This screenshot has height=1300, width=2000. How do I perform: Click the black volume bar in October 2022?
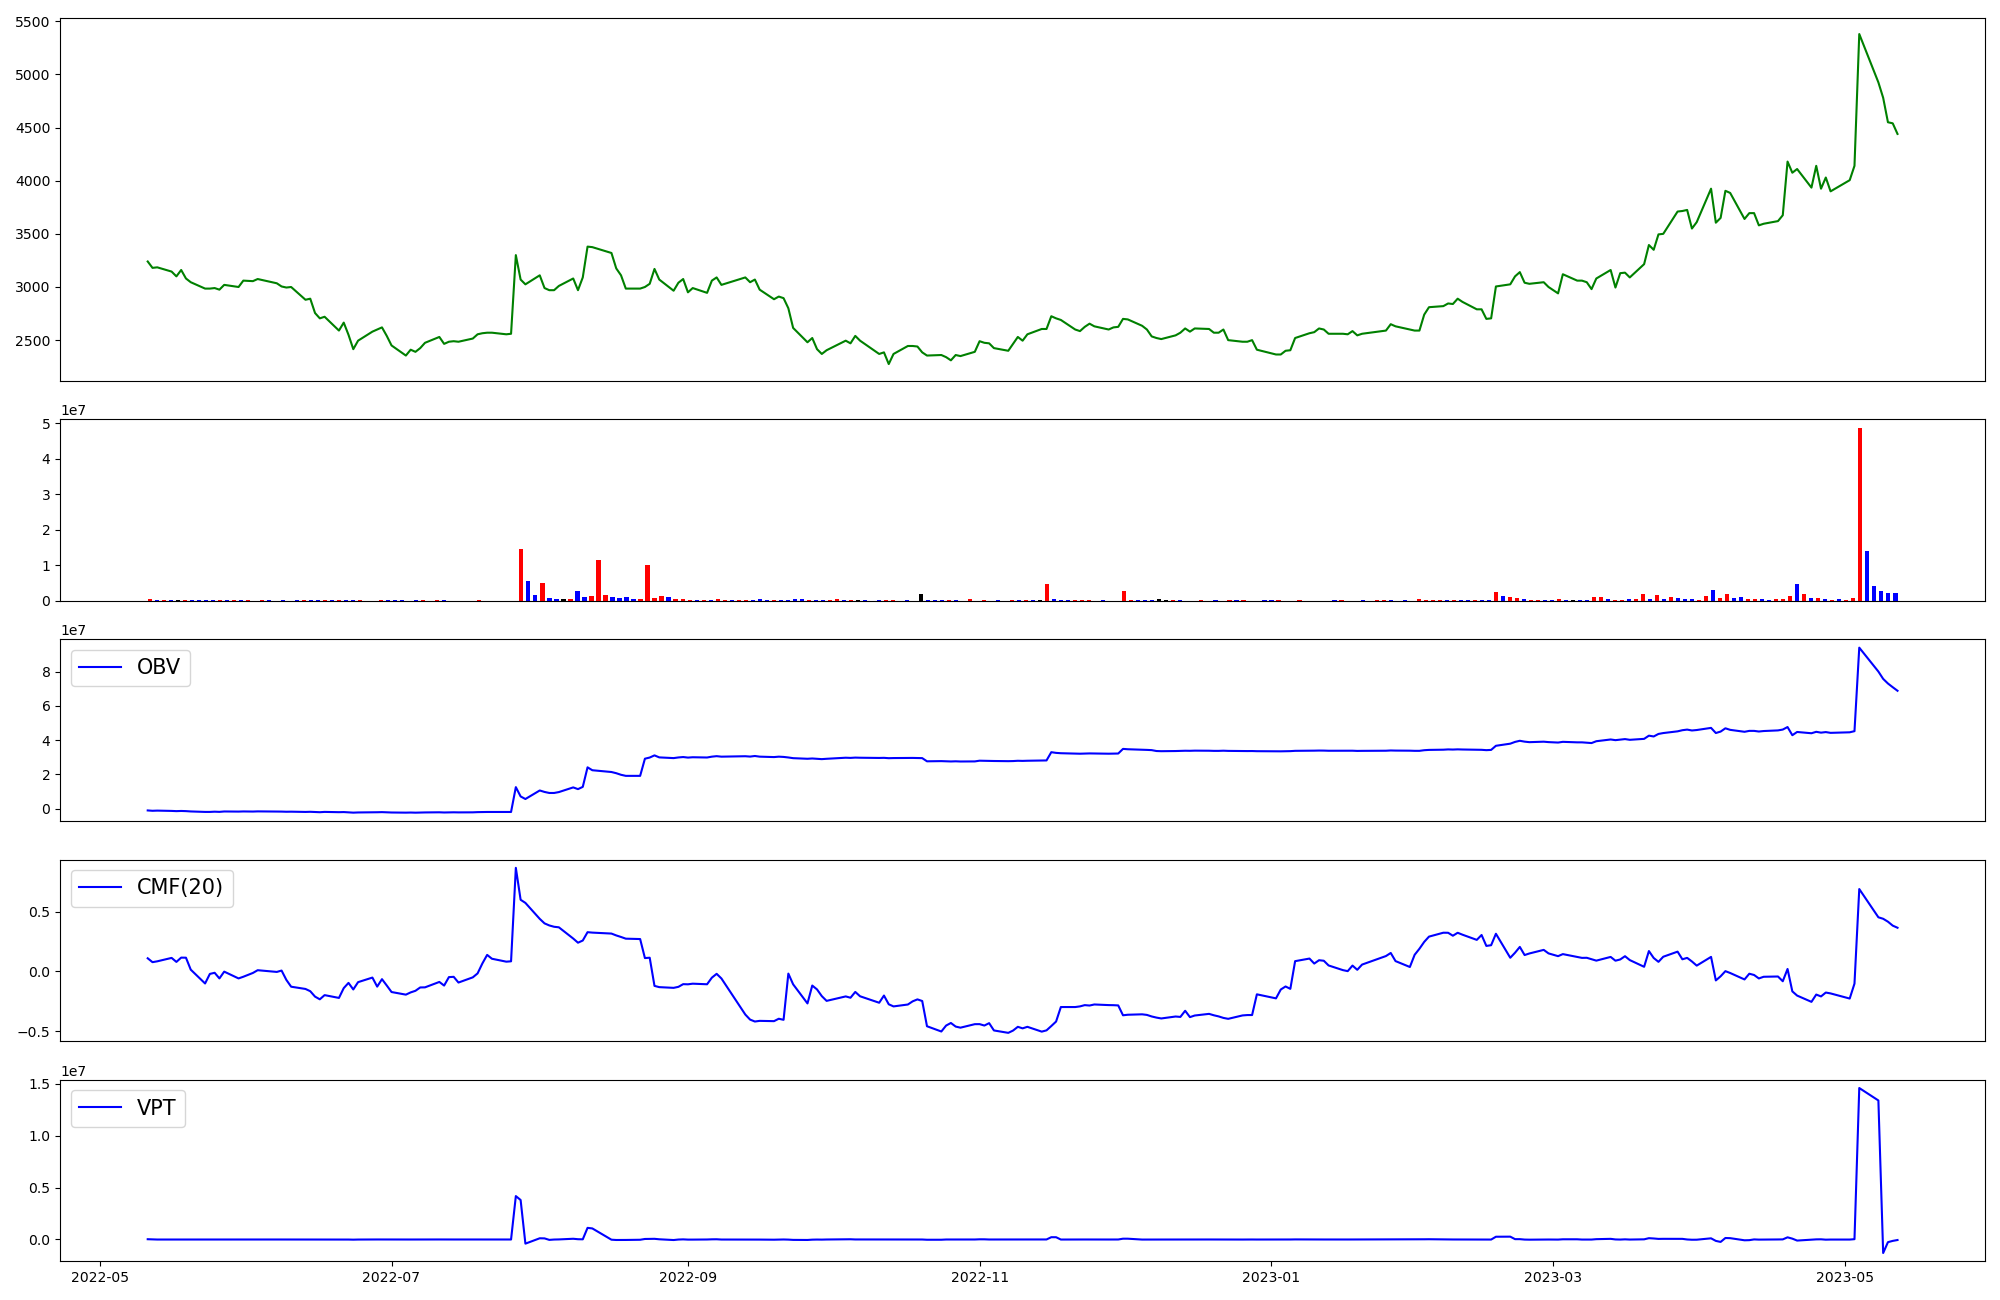click(921, 597)
